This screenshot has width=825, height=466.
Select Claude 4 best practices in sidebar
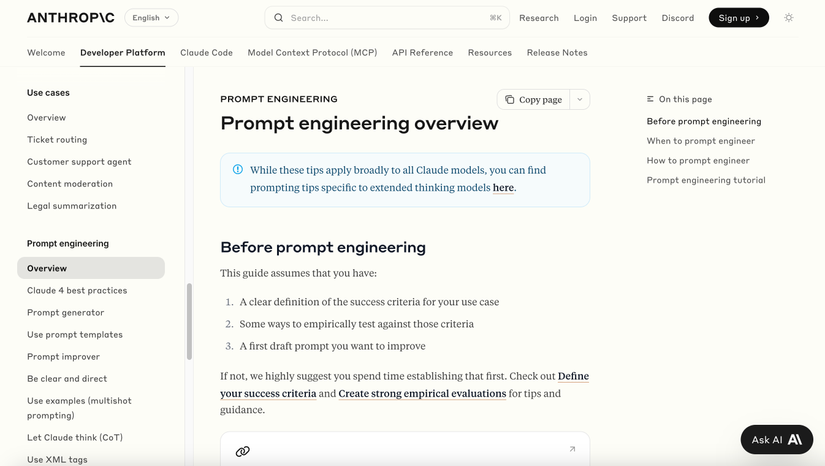77,290
